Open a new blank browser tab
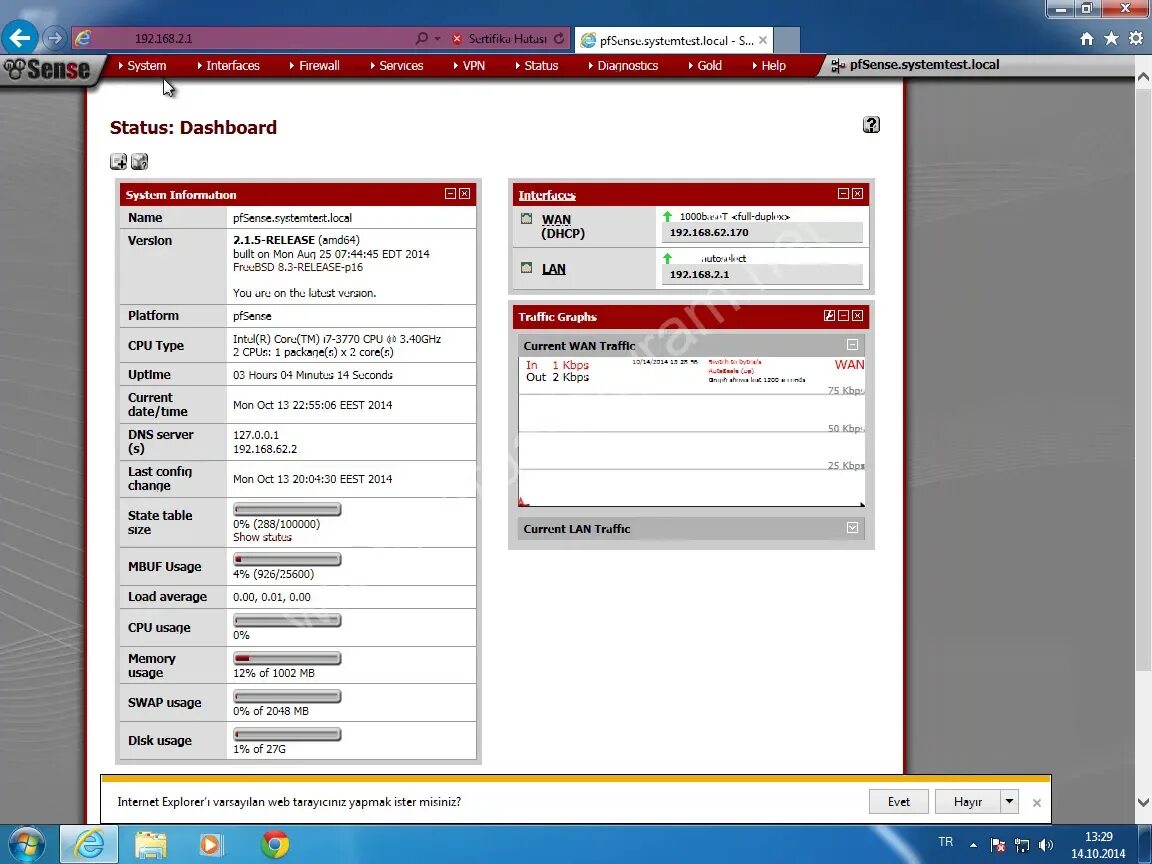The width and height of the screenshot is (1152, 864). pyautogui.click(x=787, y=40)
